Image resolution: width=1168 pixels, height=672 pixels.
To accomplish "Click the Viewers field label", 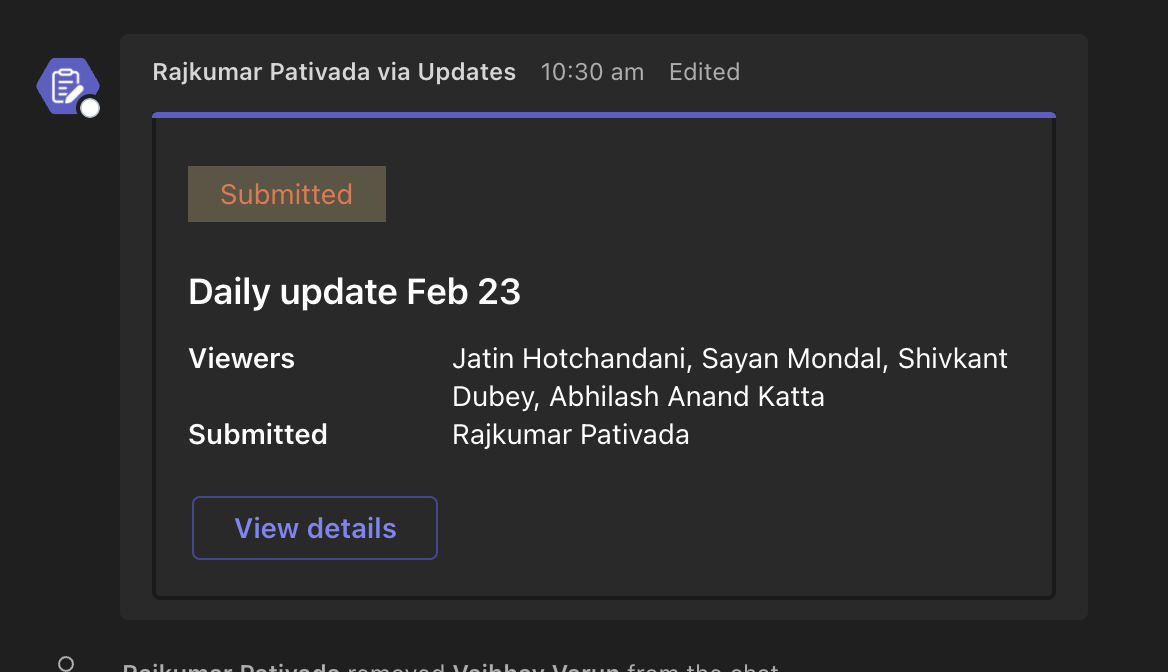I will point(242,359).
